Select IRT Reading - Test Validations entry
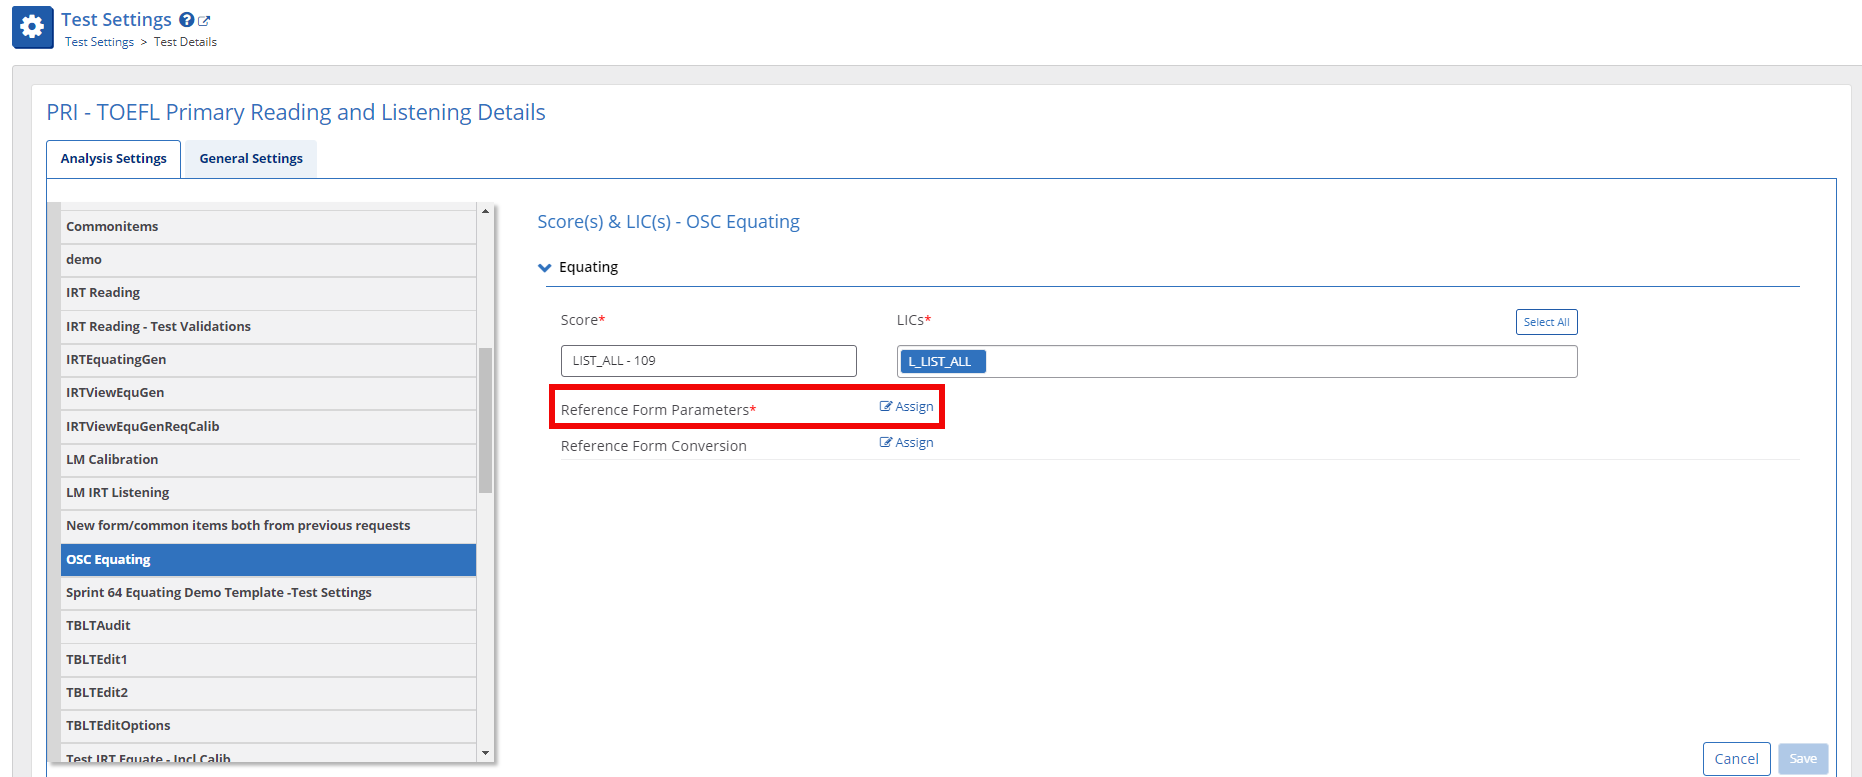The width and height of the screenshot is (1862, 777). [x=268, y=327]
